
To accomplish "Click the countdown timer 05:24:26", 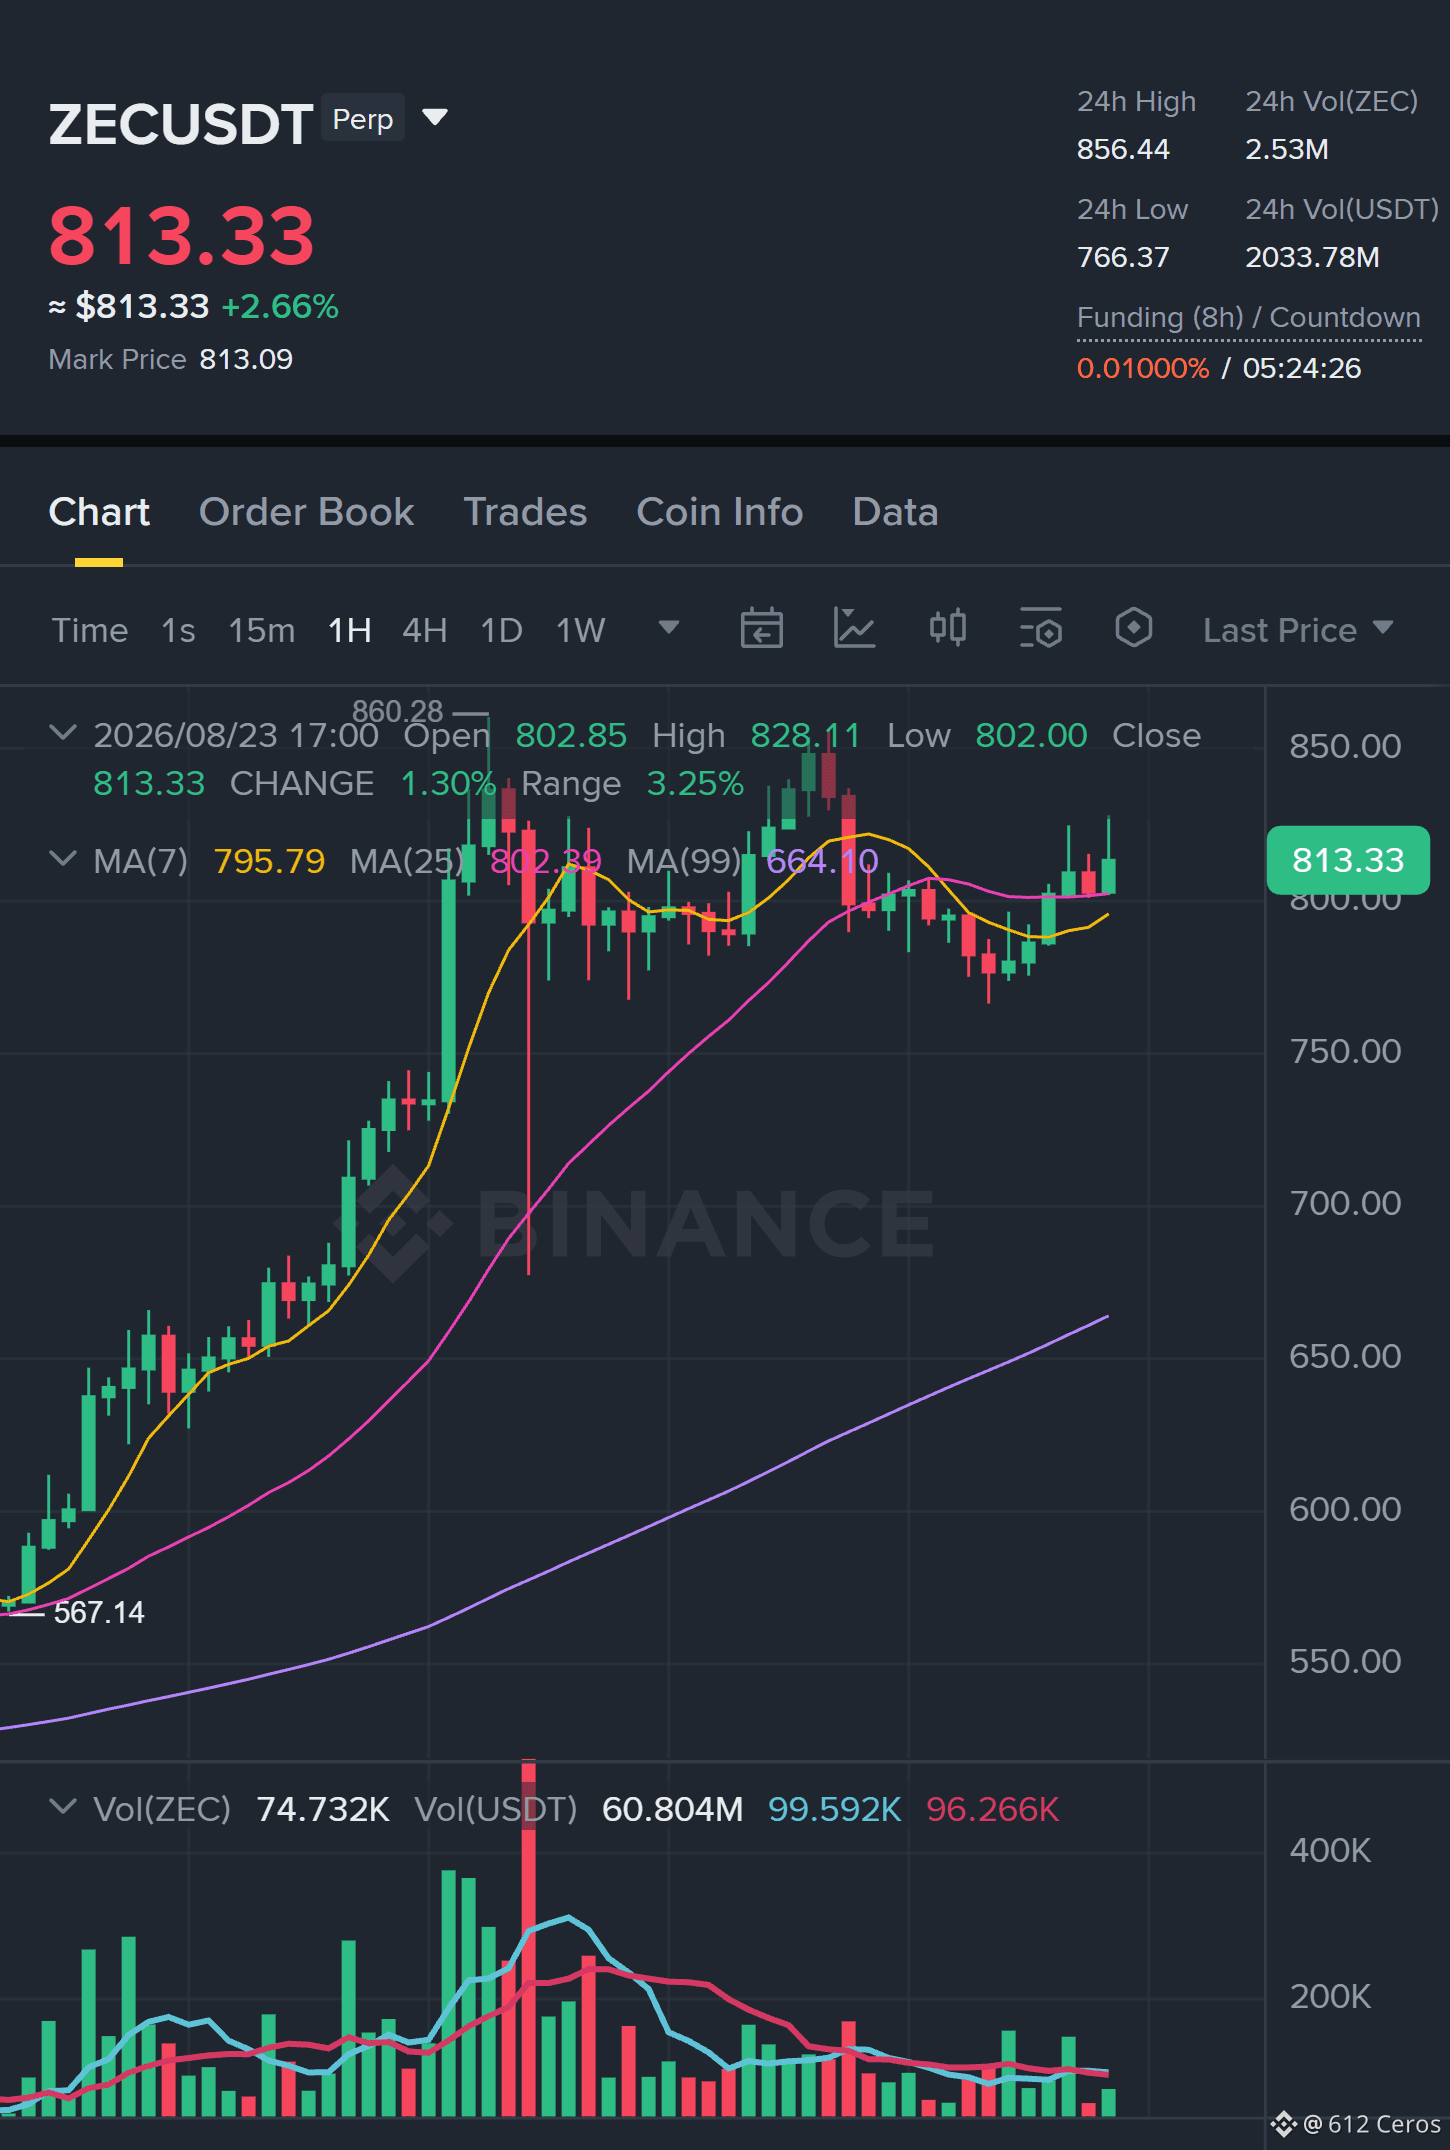I will [x=1302, y=369].
